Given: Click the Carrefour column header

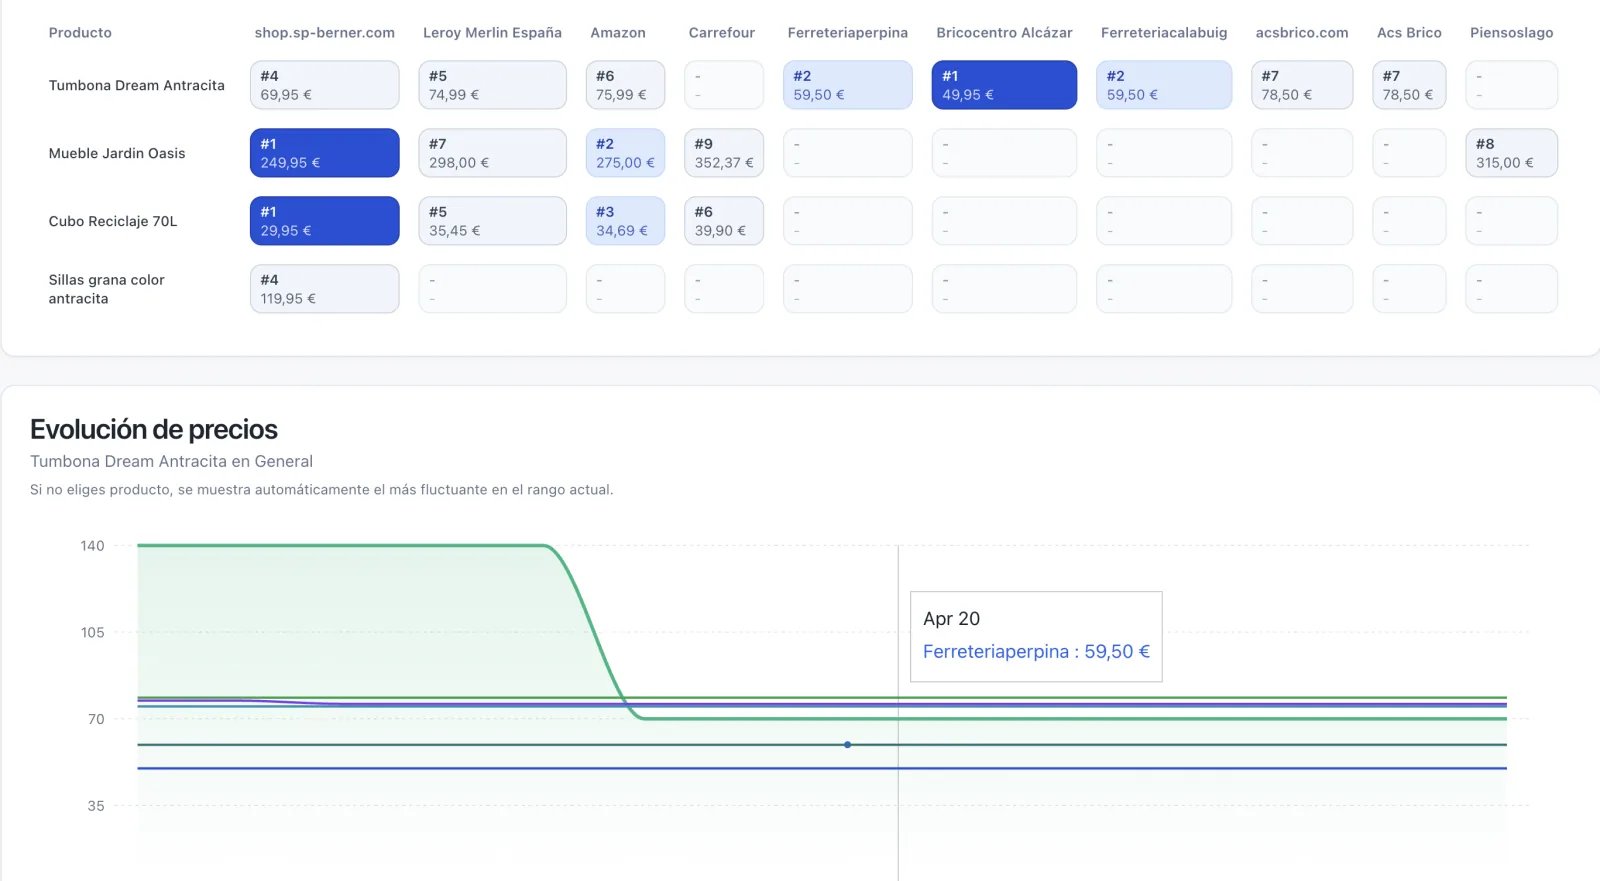Looking at the screenshot, I should [722, 33].
